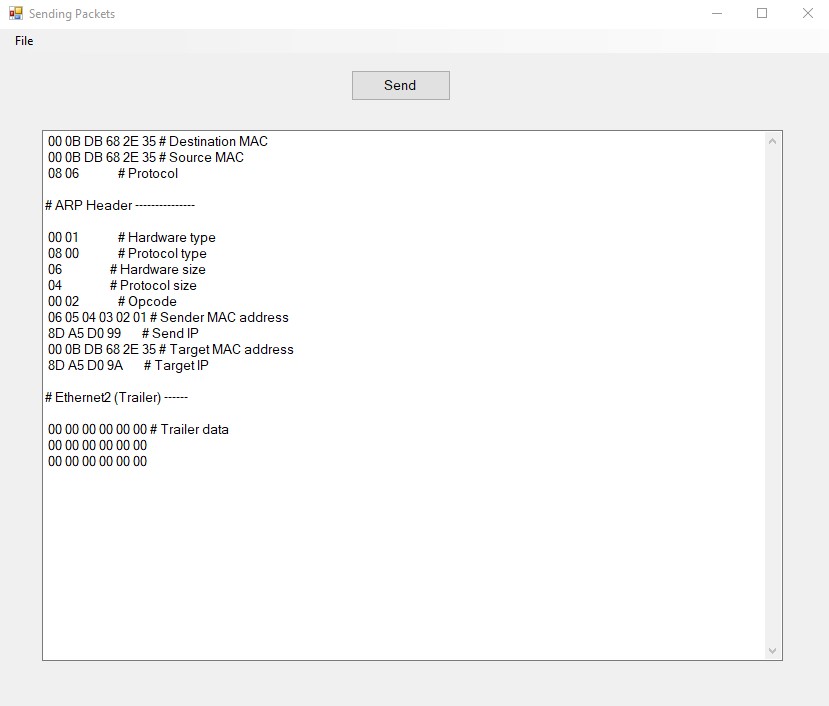
Task: Open the File menu
Action: click(x=24, y=41)
